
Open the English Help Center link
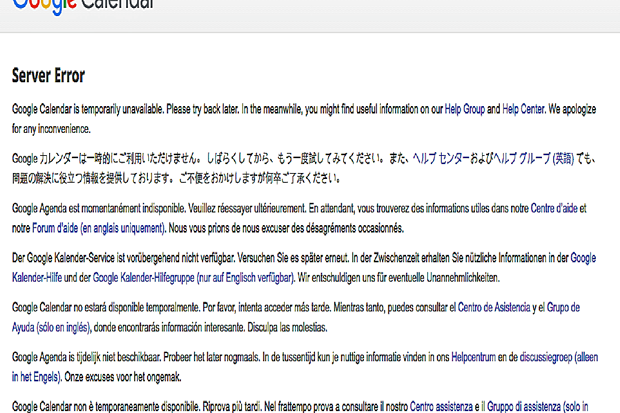523,109
